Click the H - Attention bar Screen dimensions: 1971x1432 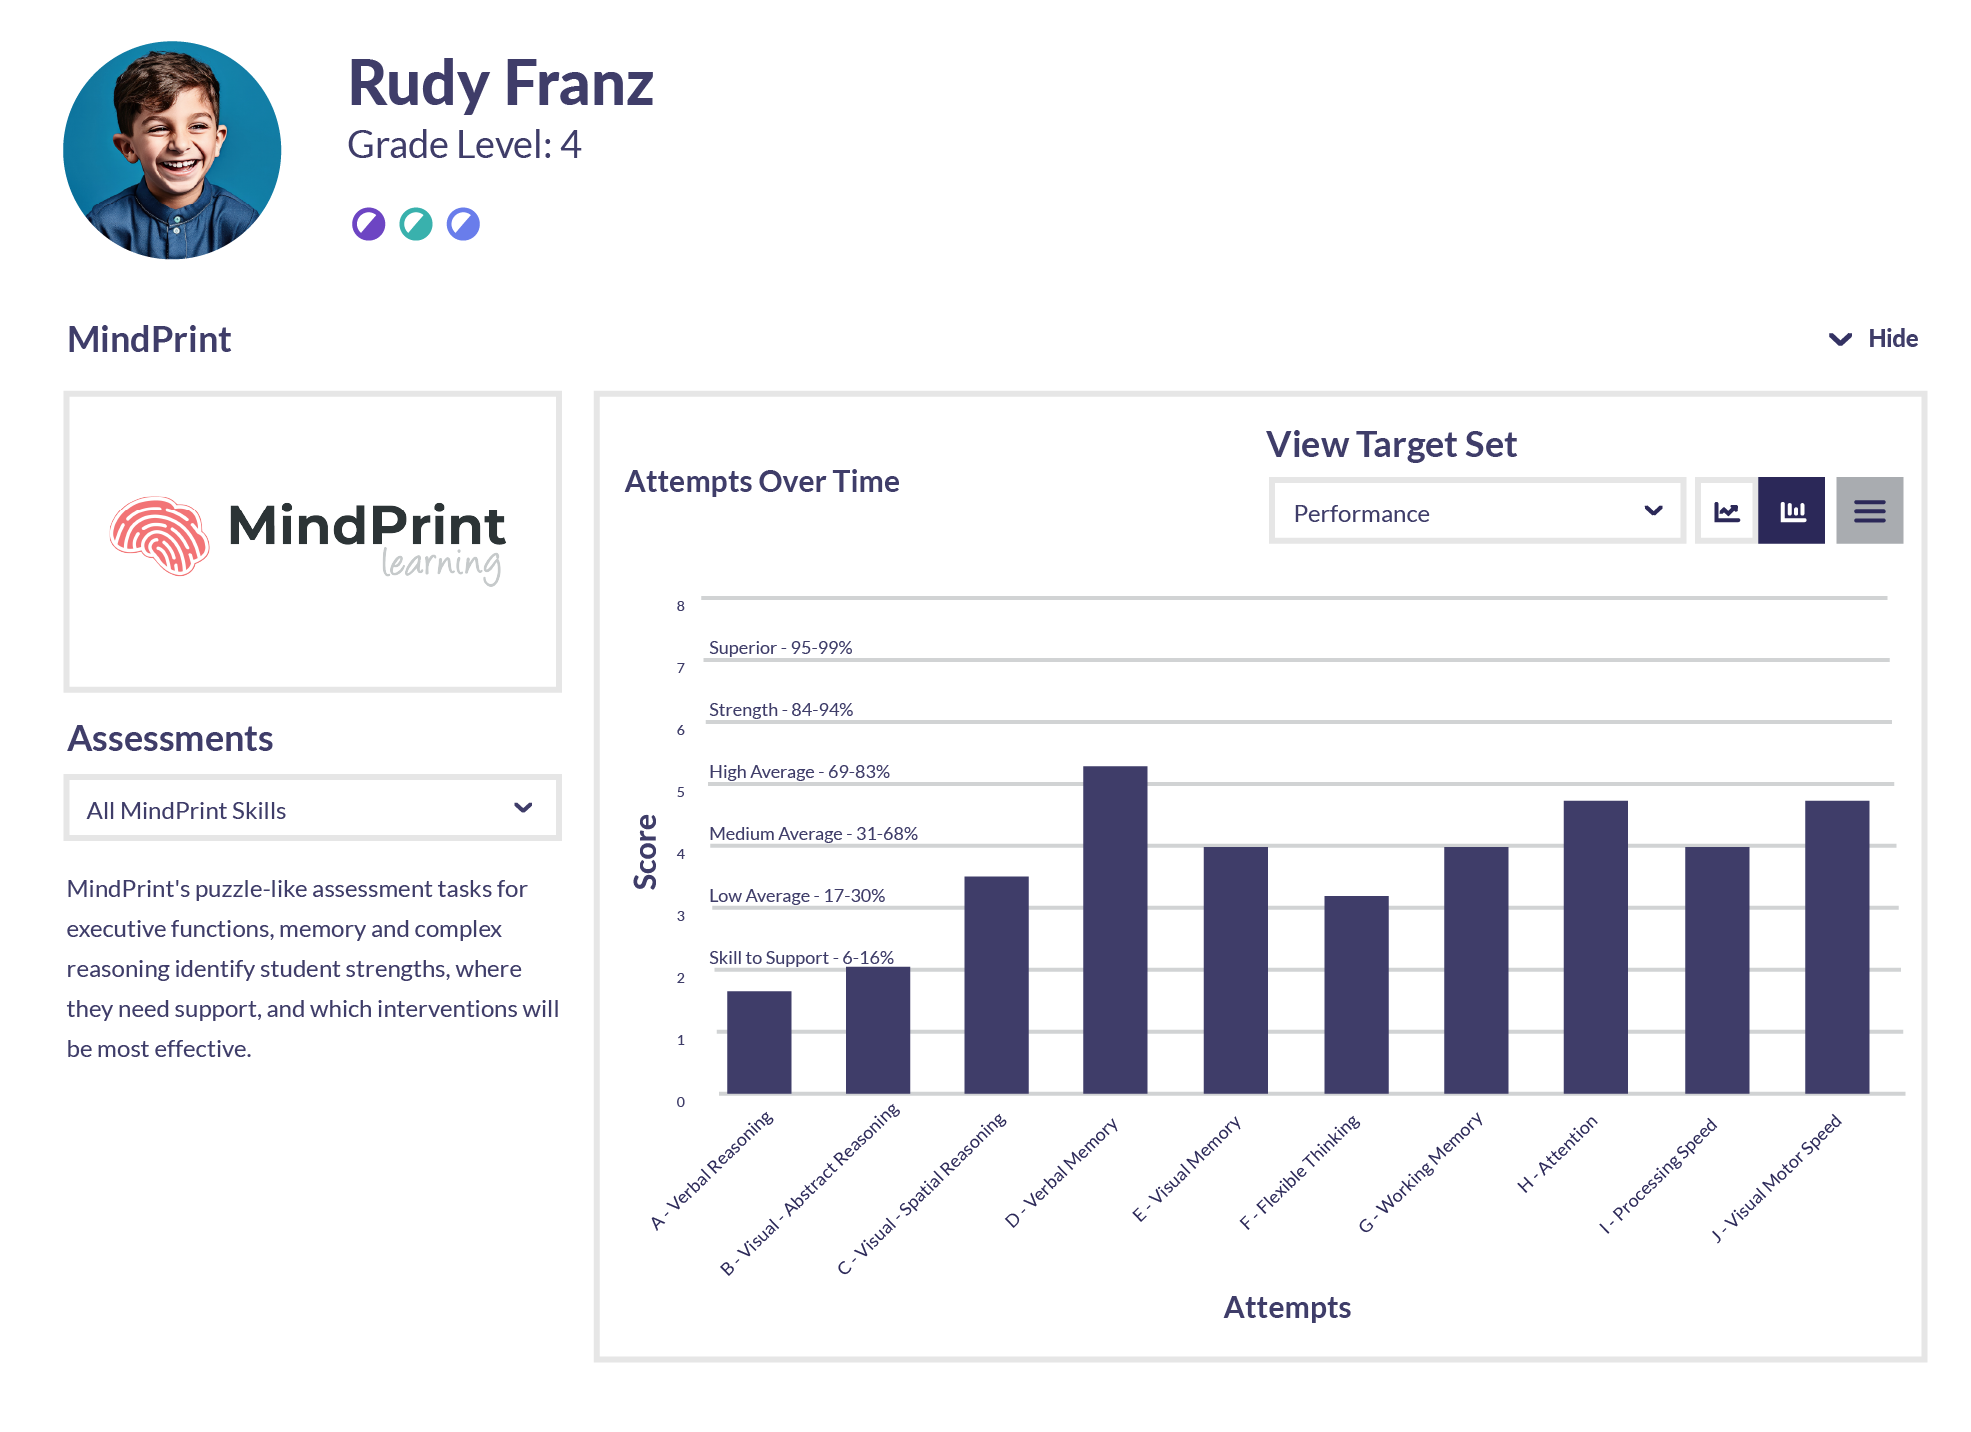[x=1595, y=946]
